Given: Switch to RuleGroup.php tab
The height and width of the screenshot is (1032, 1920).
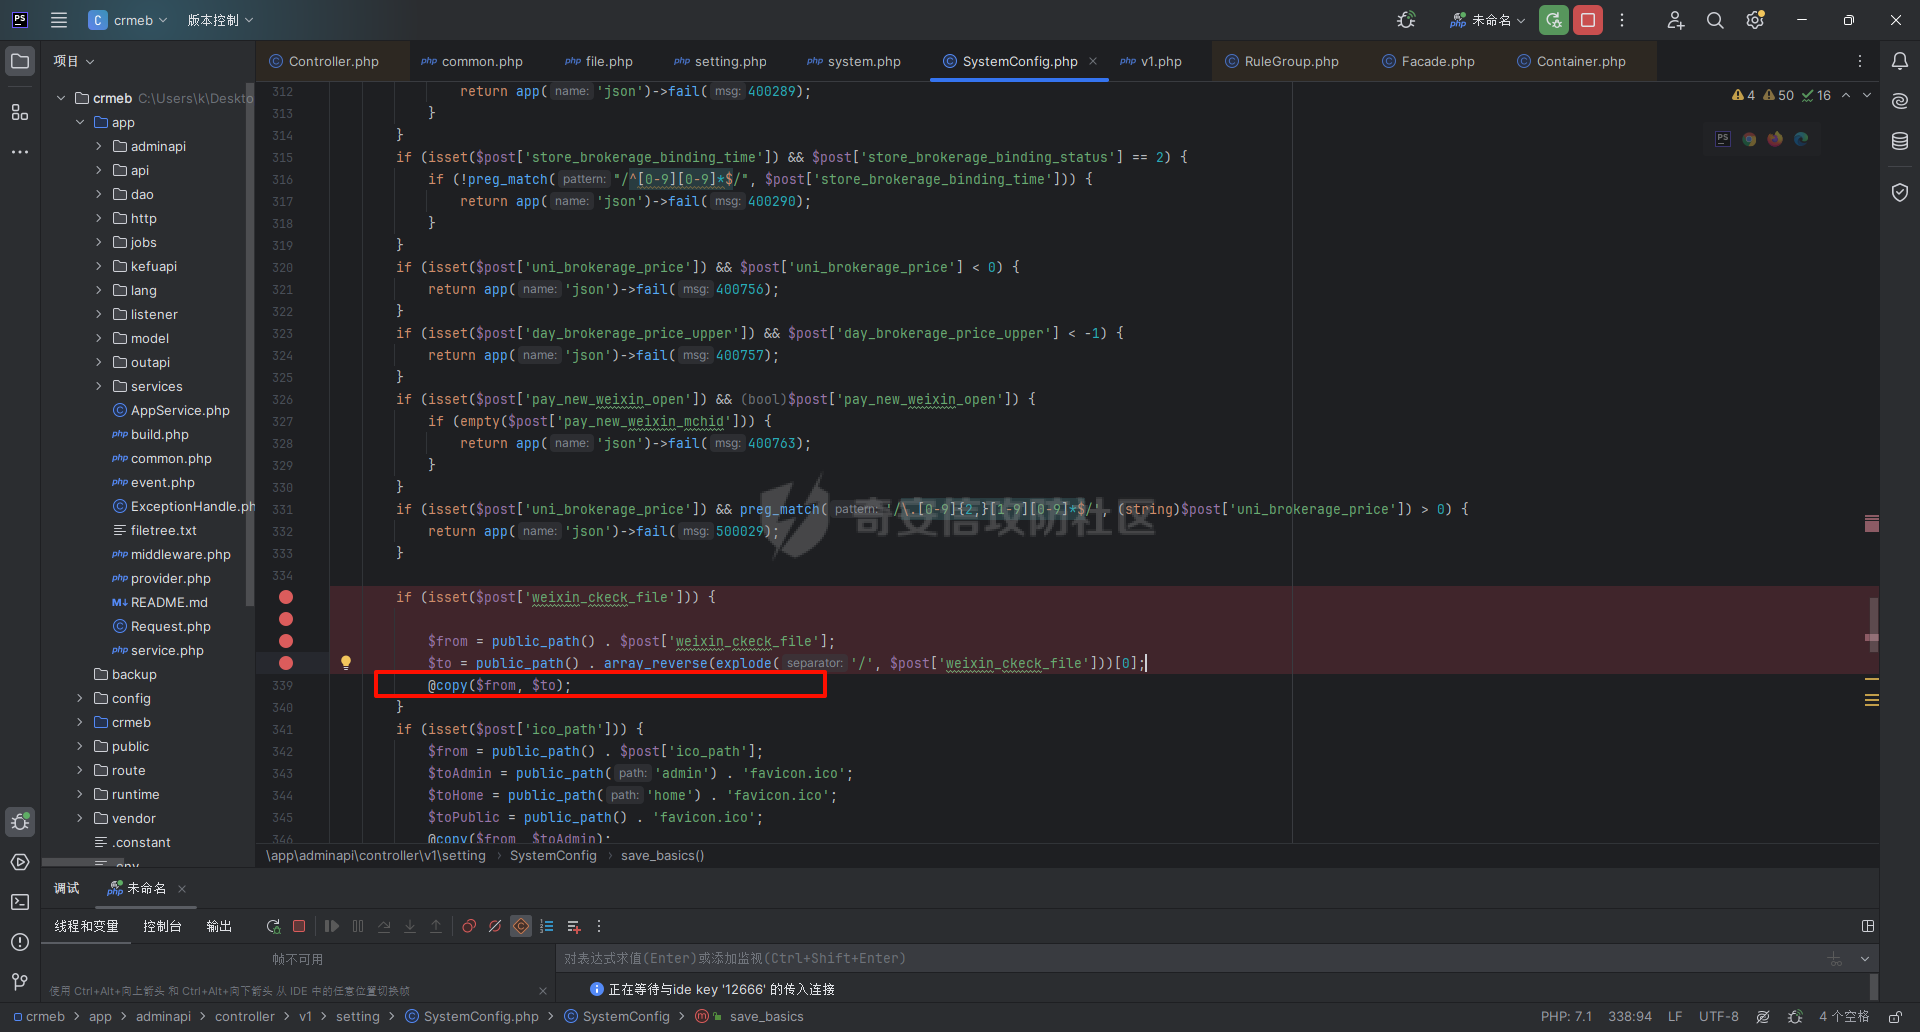Looking at the screenshot, I should click(1282, 61).
